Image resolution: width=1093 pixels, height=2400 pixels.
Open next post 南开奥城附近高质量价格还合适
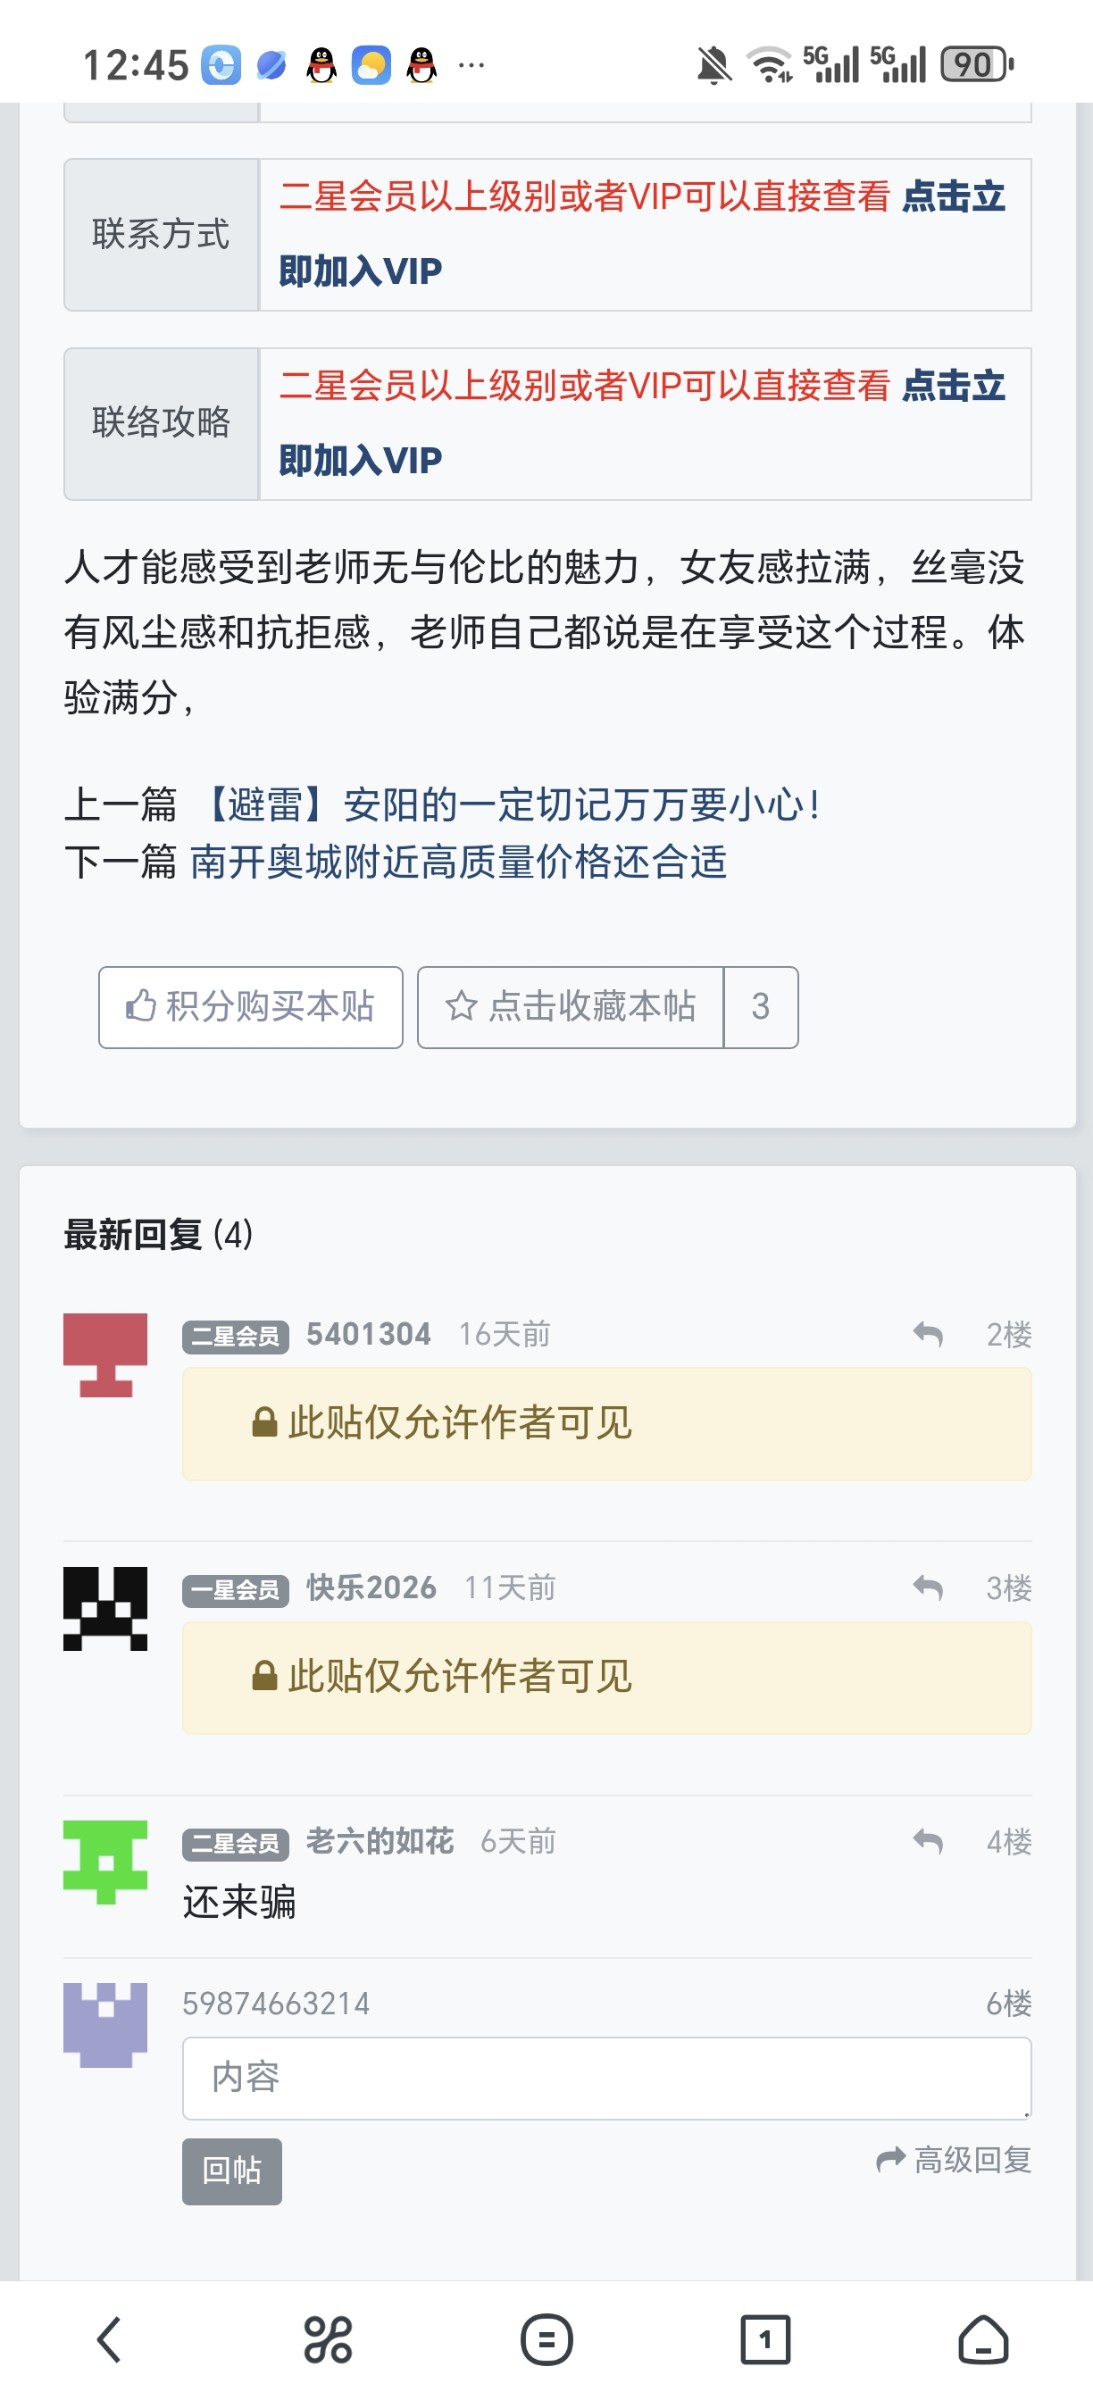458,862
